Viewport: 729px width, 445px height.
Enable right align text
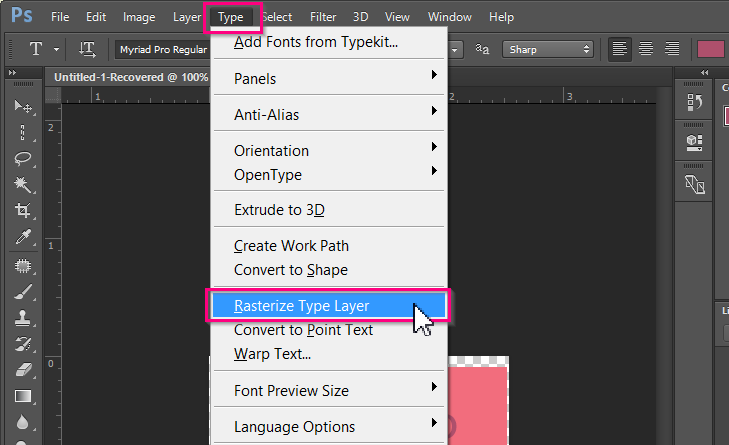coord(672,49)
